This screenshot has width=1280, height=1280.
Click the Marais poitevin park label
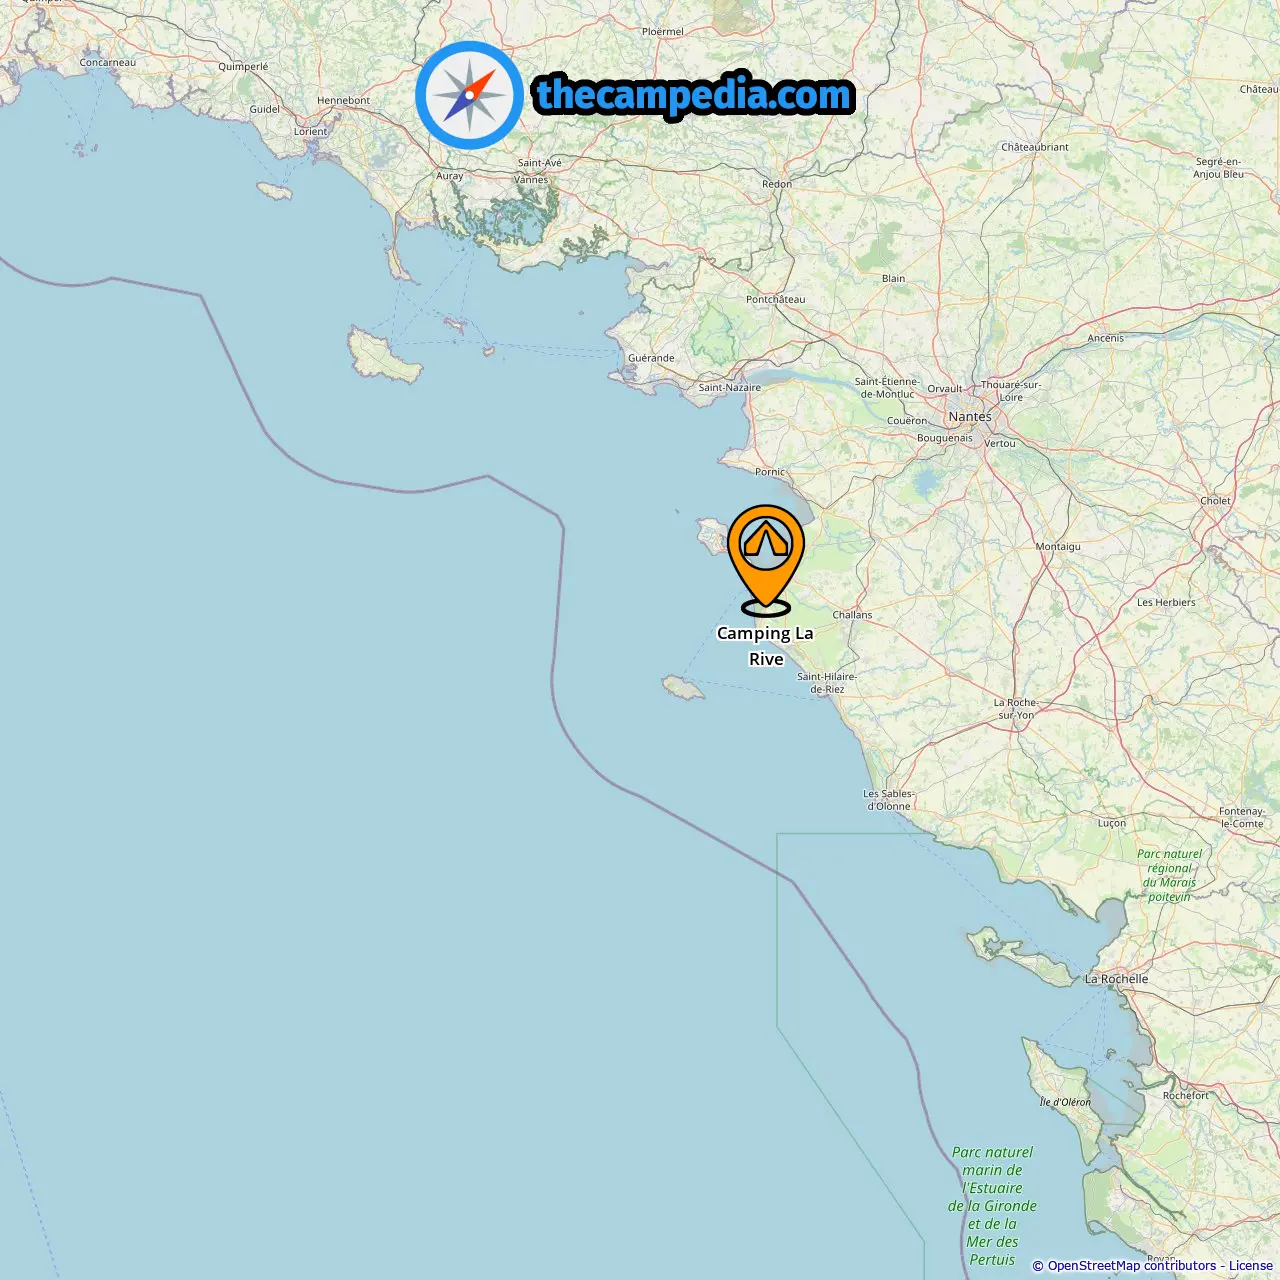click(x=1170, y=875)
